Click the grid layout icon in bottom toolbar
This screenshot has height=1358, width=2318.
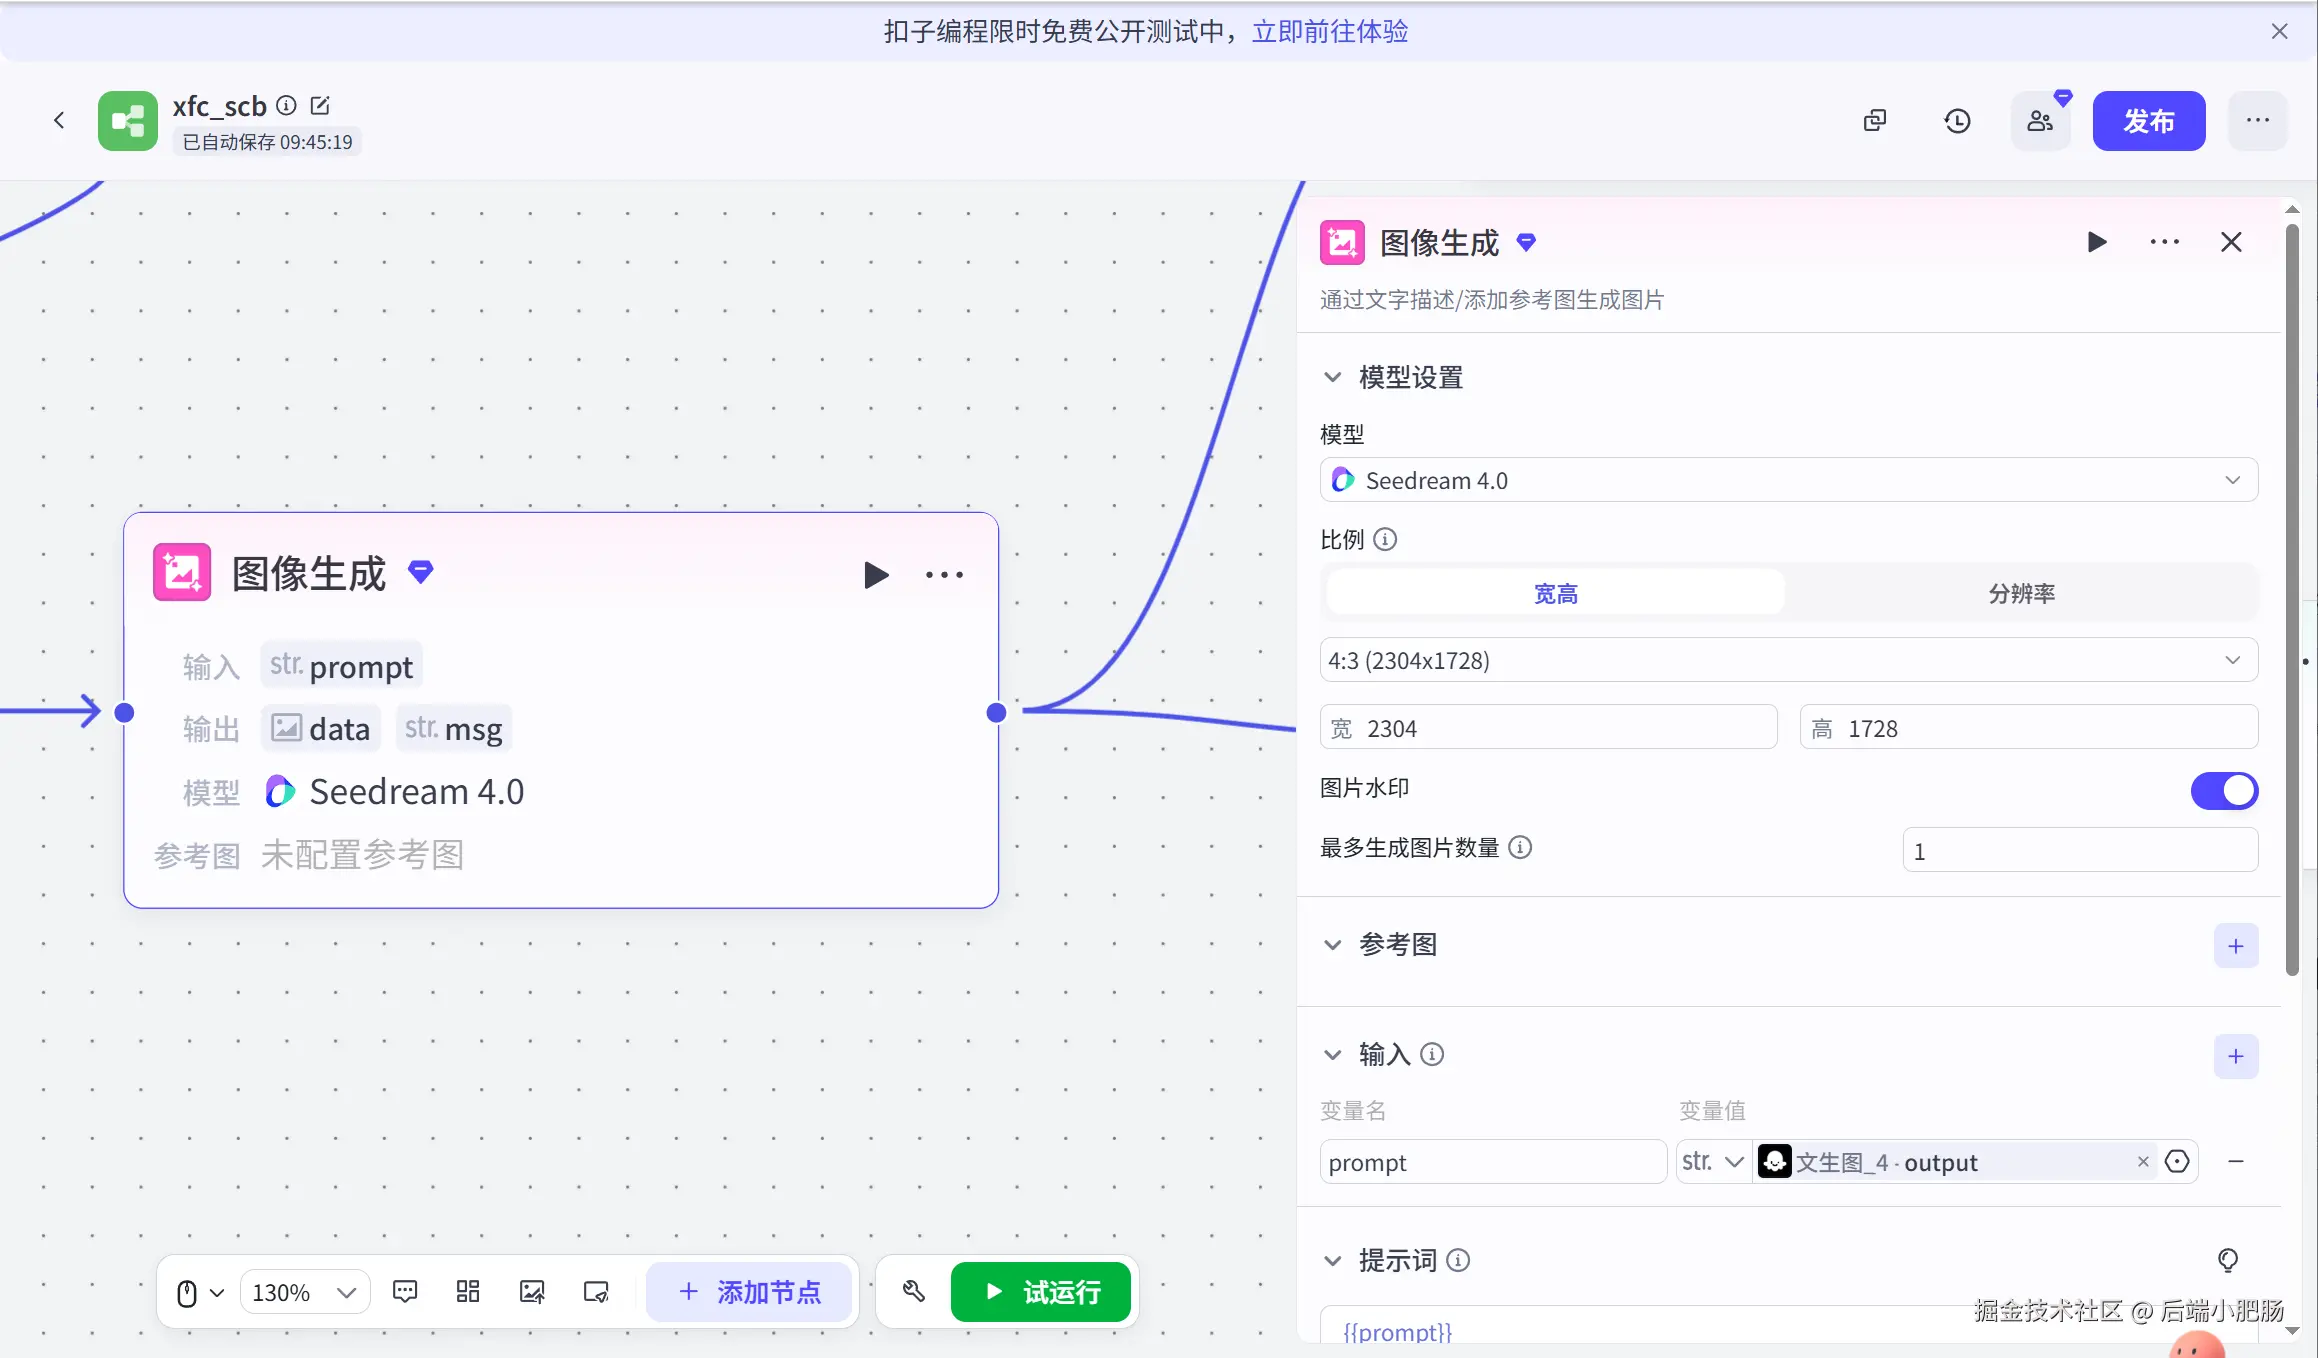[x=468, y=1292]
